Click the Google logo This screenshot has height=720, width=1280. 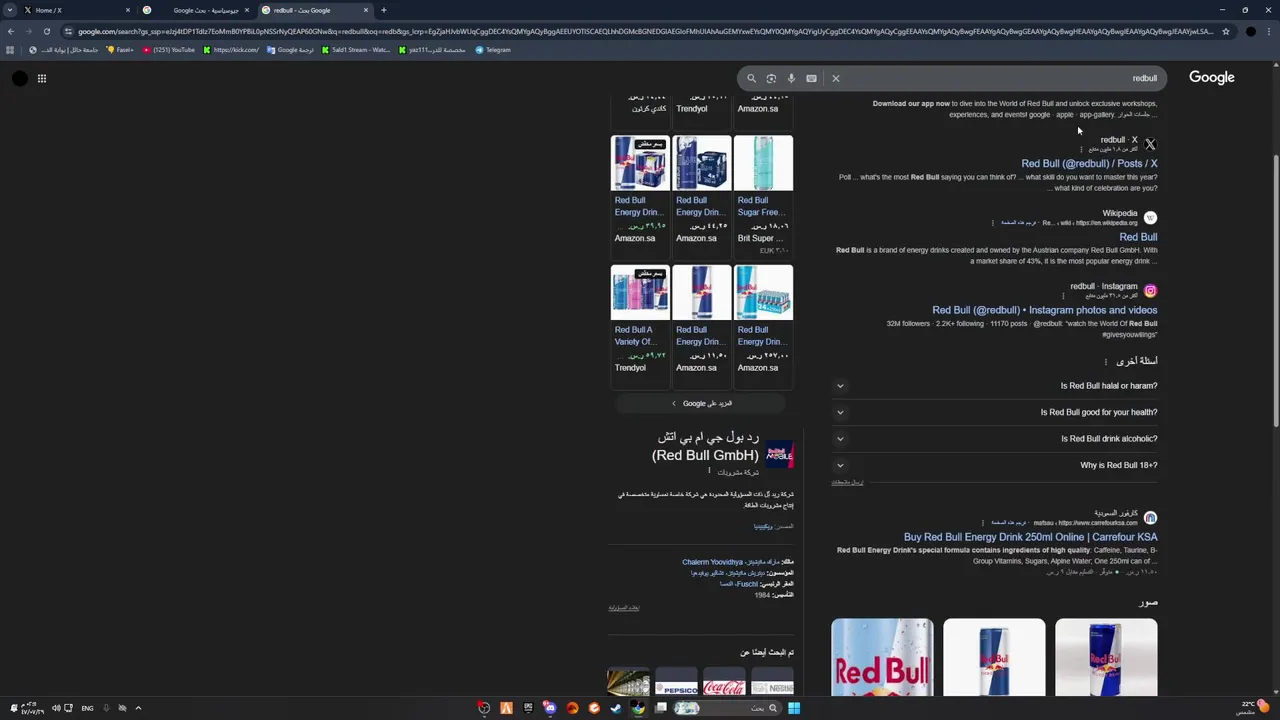click(1212, 77)
